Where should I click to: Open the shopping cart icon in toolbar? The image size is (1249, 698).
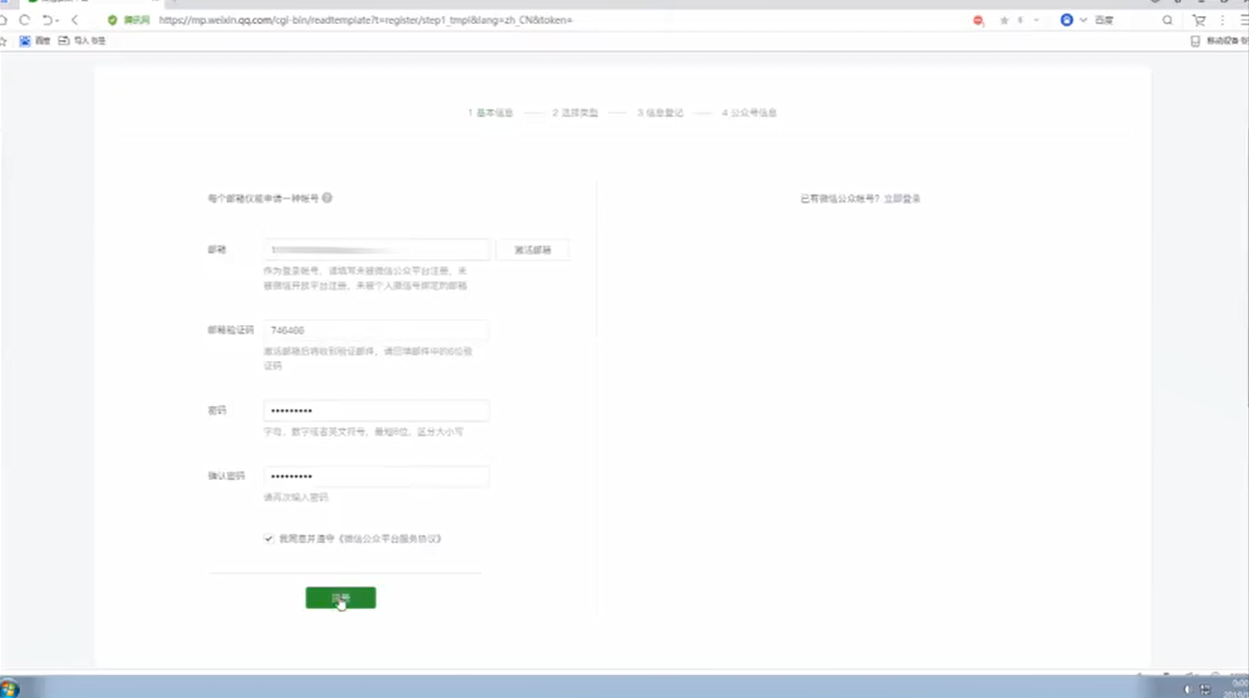point(1199,20)
